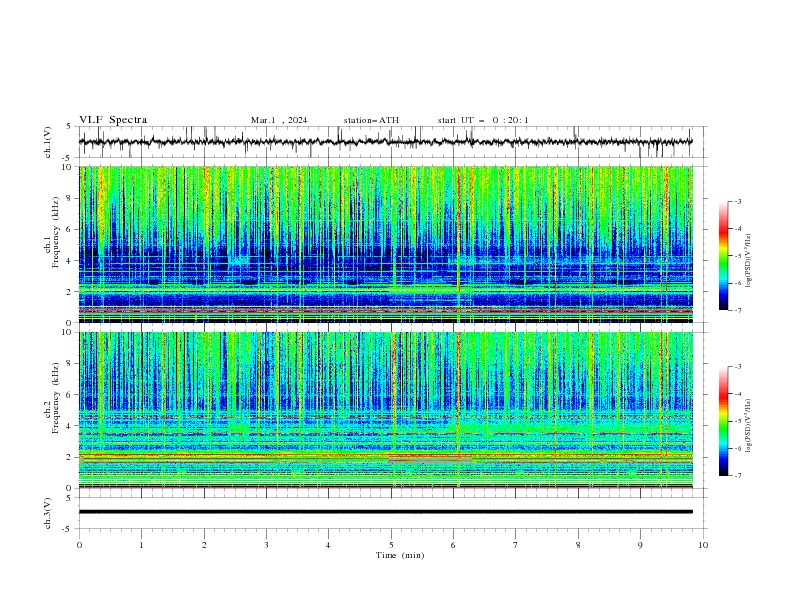Click the ch.1 voltage waveform trace
The width and height of the screenshot is (792, 612).
coord(385,142)
